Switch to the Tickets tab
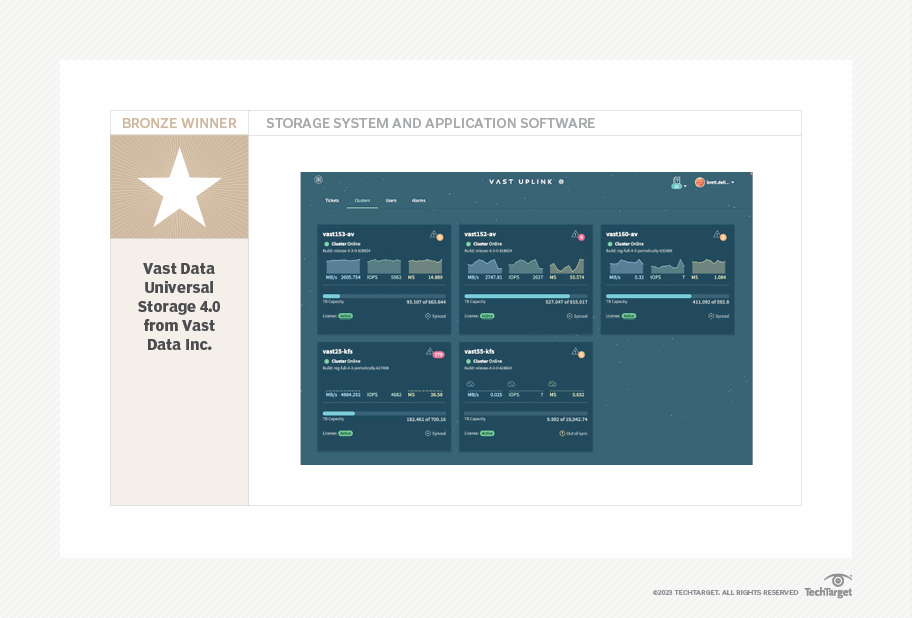Image resolution: width=912 pixels, height=618 pixels. point(331,200)
